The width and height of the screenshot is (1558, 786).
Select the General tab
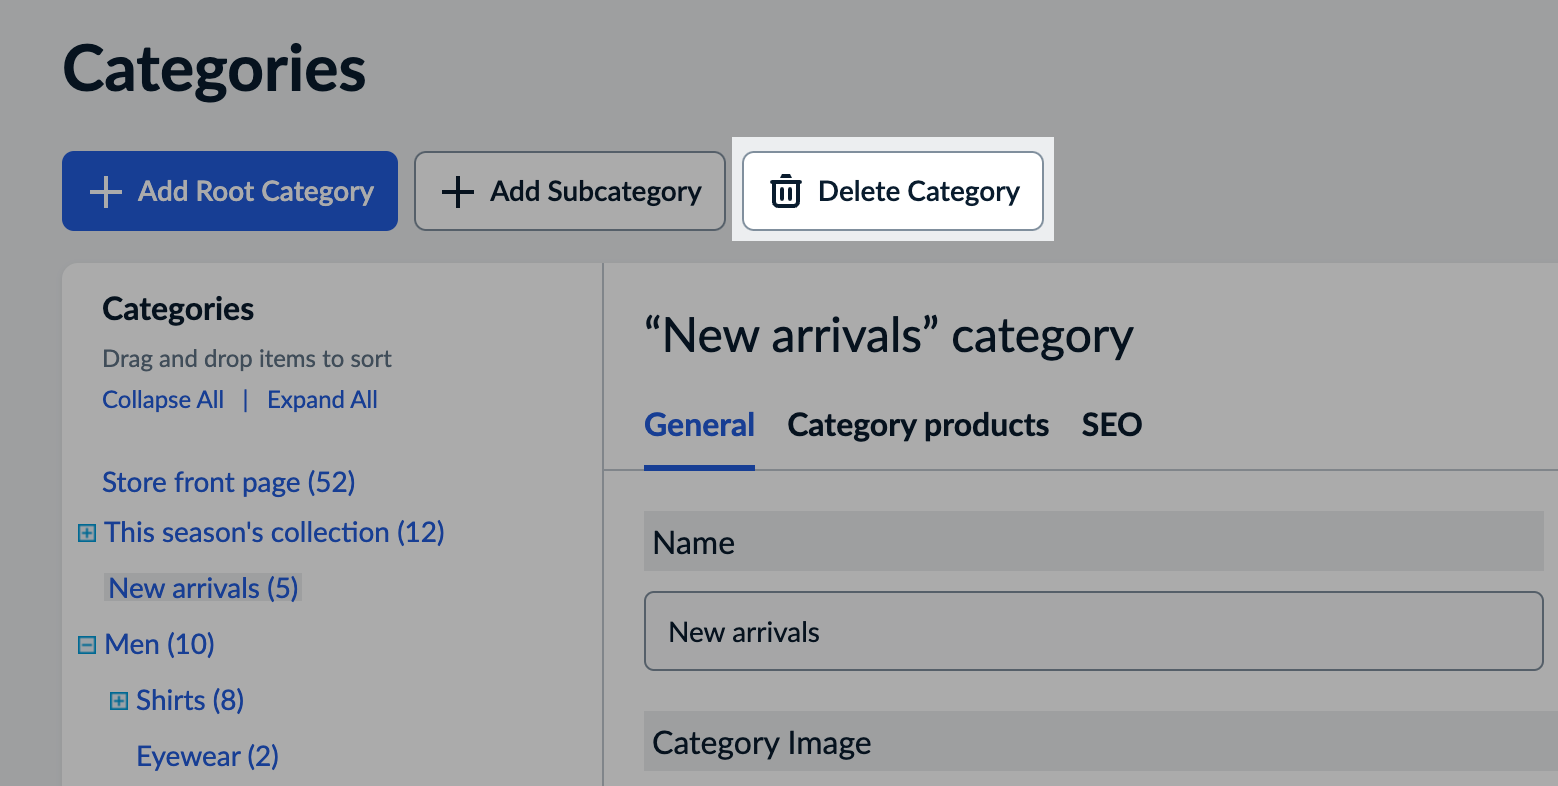(700, 425)
